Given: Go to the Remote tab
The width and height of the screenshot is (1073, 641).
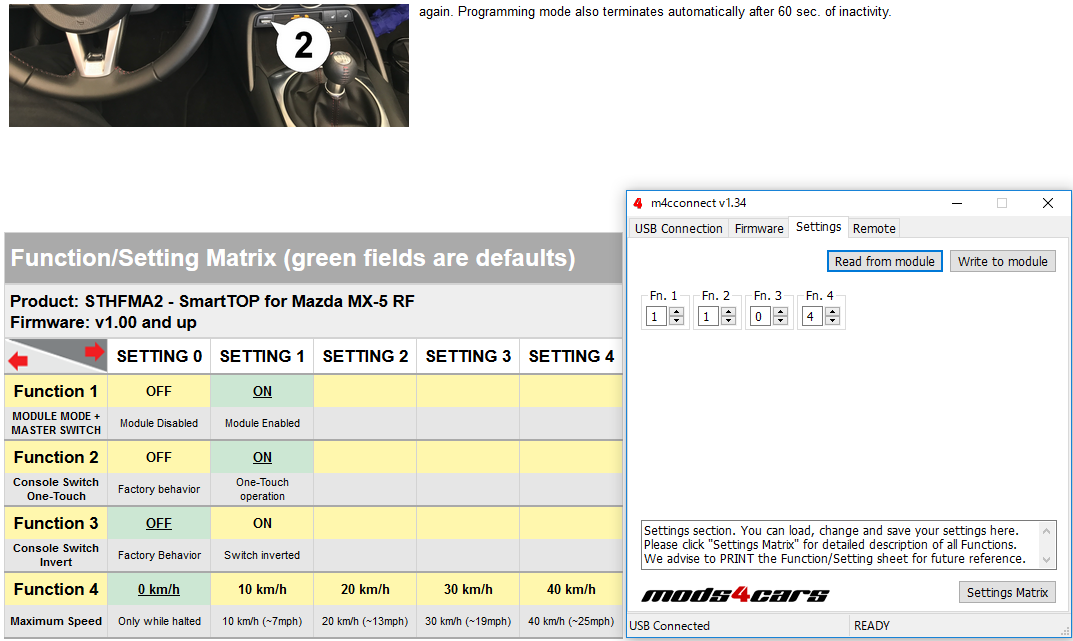Looking at the screenshot, I should coord(874,228).
